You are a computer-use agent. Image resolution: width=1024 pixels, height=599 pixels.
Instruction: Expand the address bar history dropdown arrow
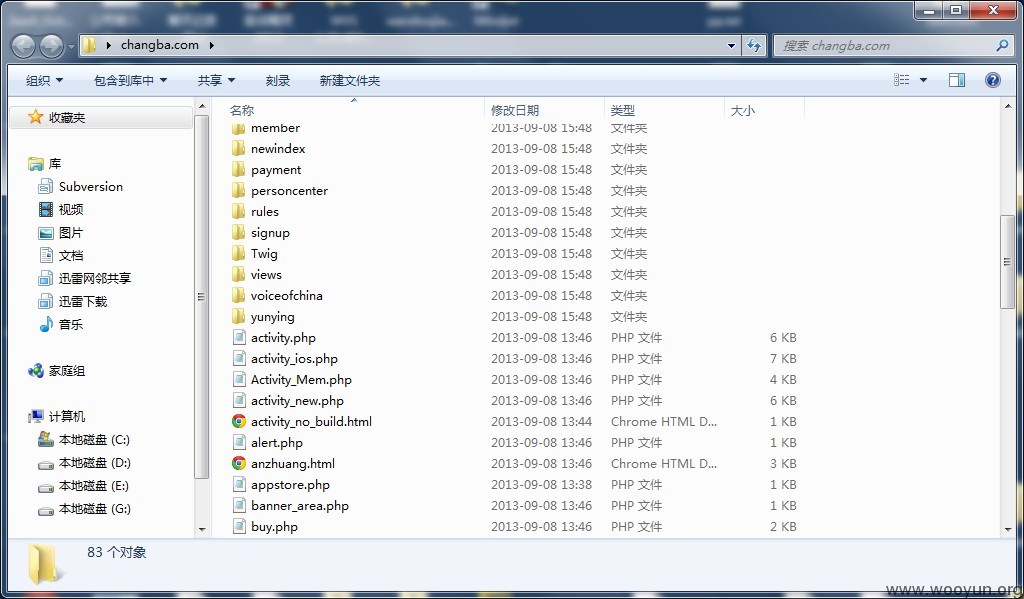click(731, 46)
